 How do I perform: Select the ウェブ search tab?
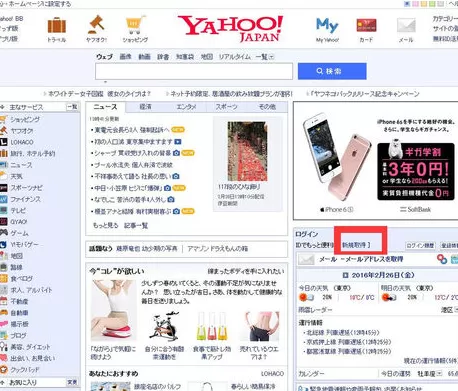(105, 57)
